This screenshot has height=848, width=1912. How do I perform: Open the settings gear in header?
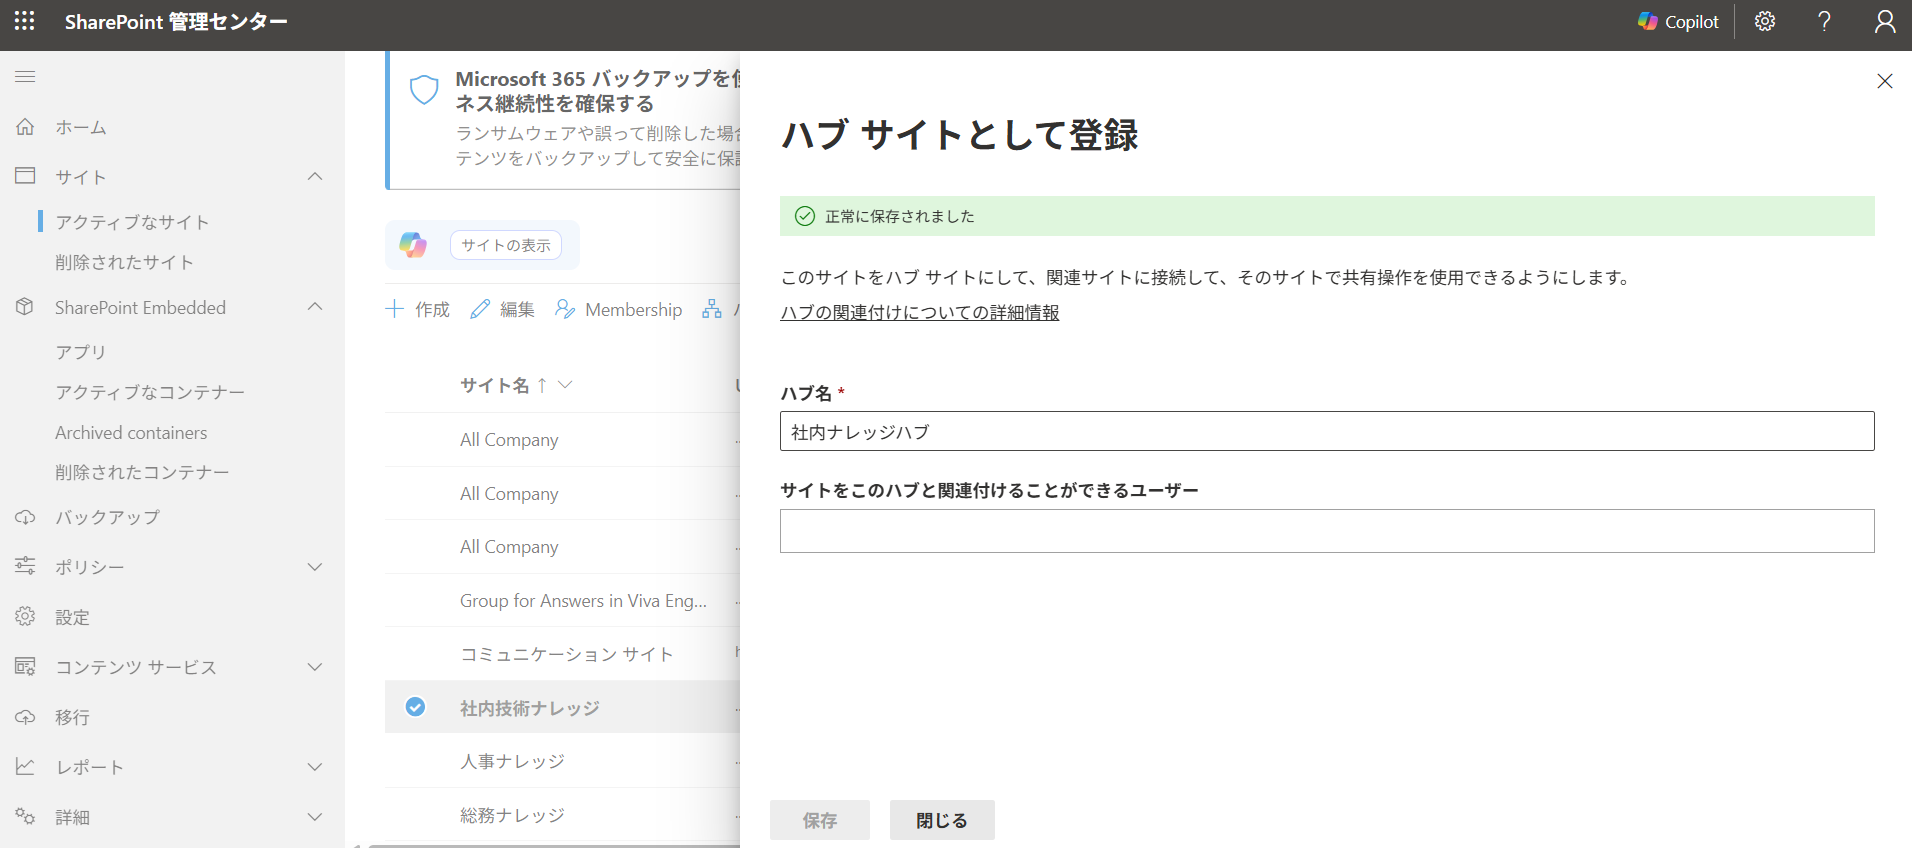point(1765,21)
